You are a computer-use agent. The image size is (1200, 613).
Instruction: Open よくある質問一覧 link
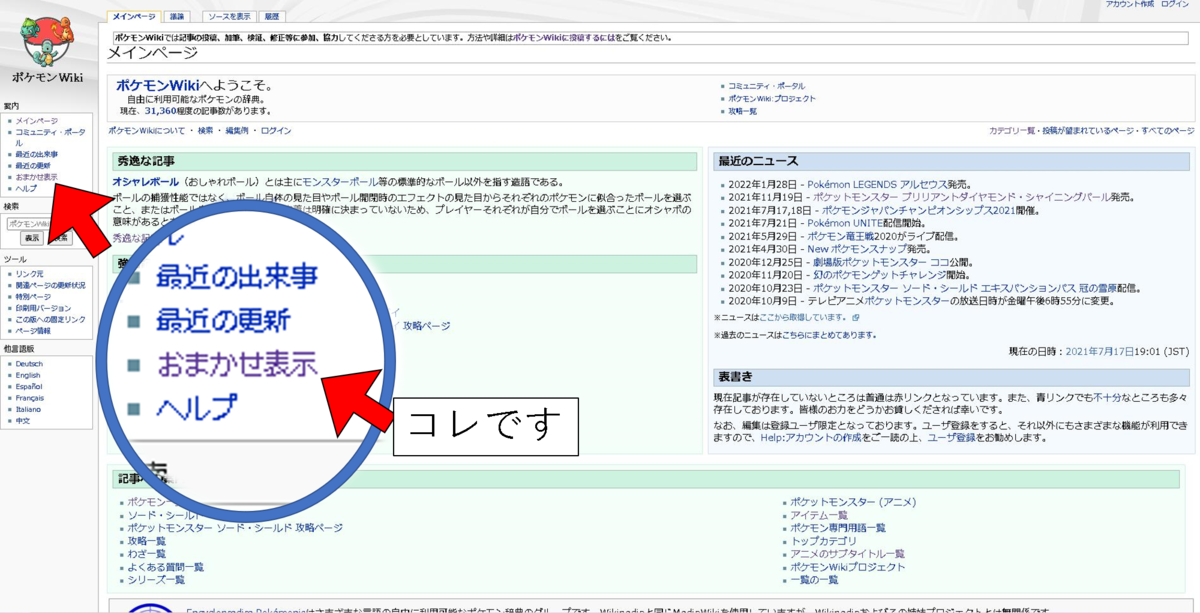point(166,567)
